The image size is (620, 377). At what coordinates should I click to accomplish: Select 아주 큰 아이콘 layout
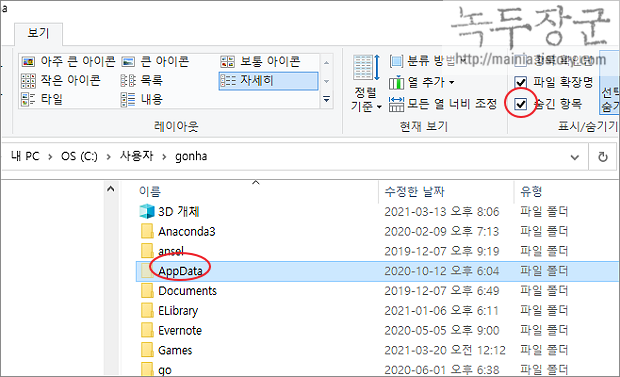(x=68, y=61)
